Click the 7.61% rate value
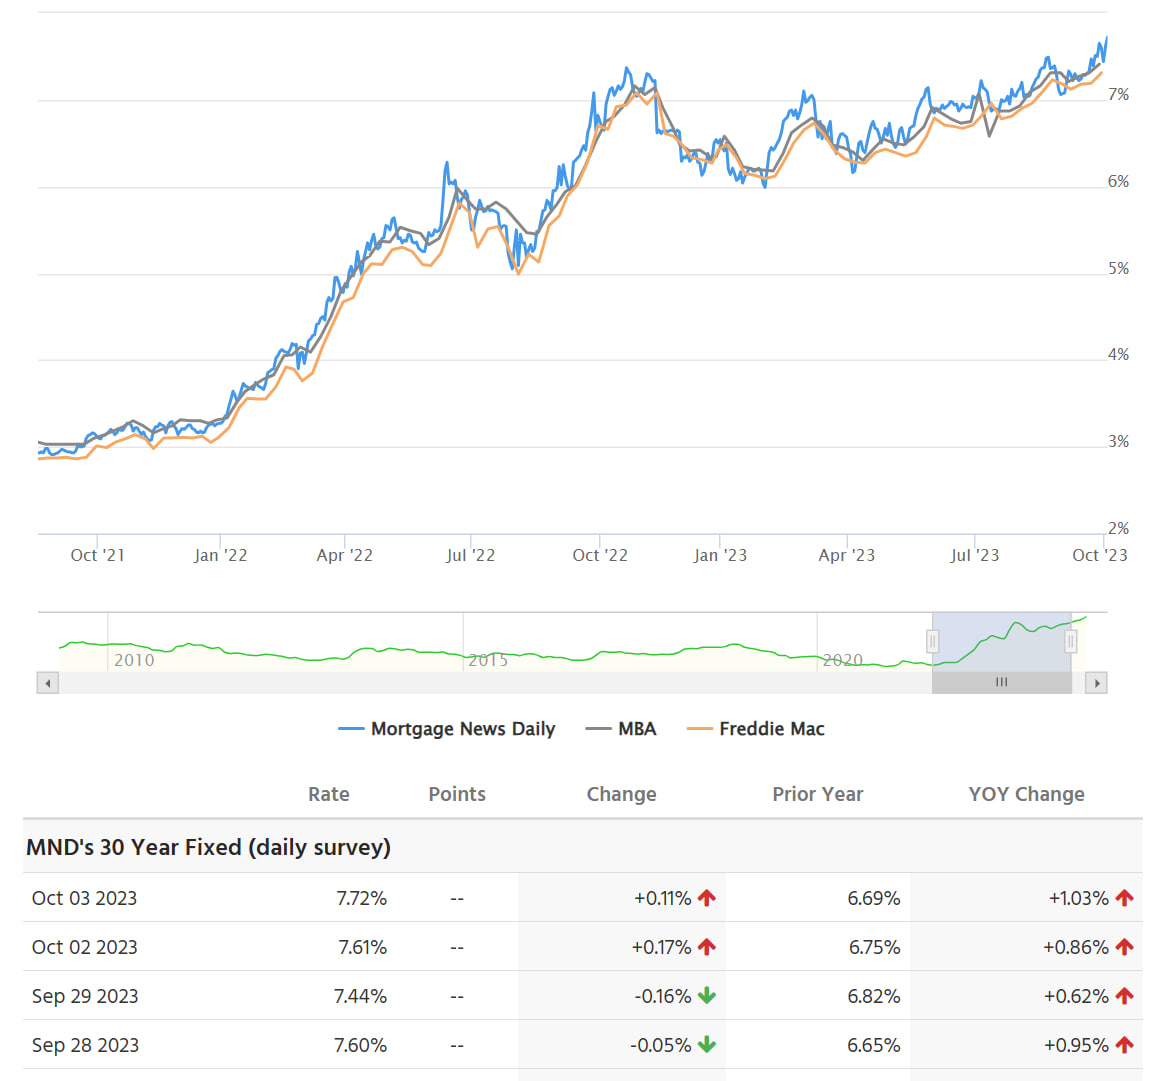This screenshot has width=1165, height=1081. coord(362,947)
